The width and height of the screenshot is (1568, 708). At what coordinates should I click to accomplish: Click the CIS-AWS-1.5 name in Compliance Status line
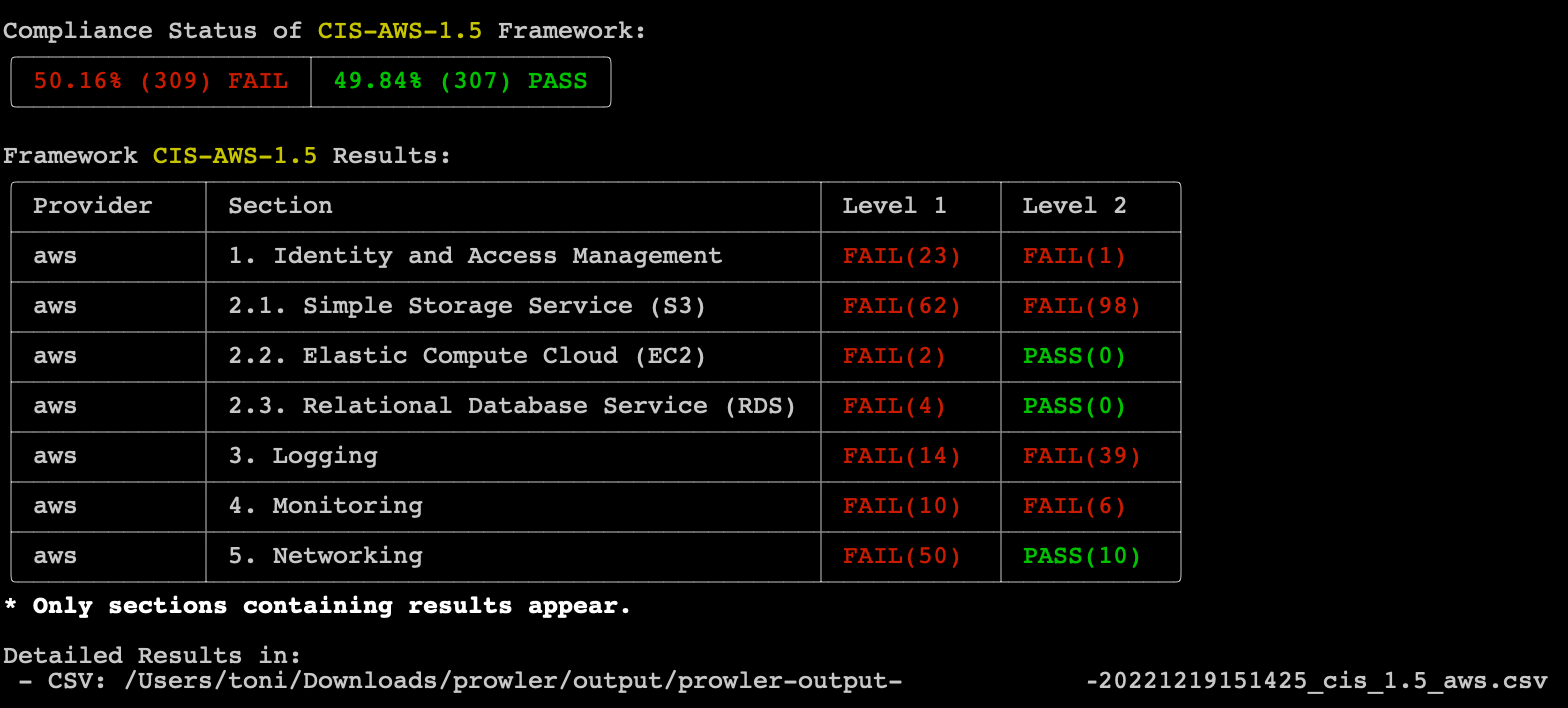point(400,31)
